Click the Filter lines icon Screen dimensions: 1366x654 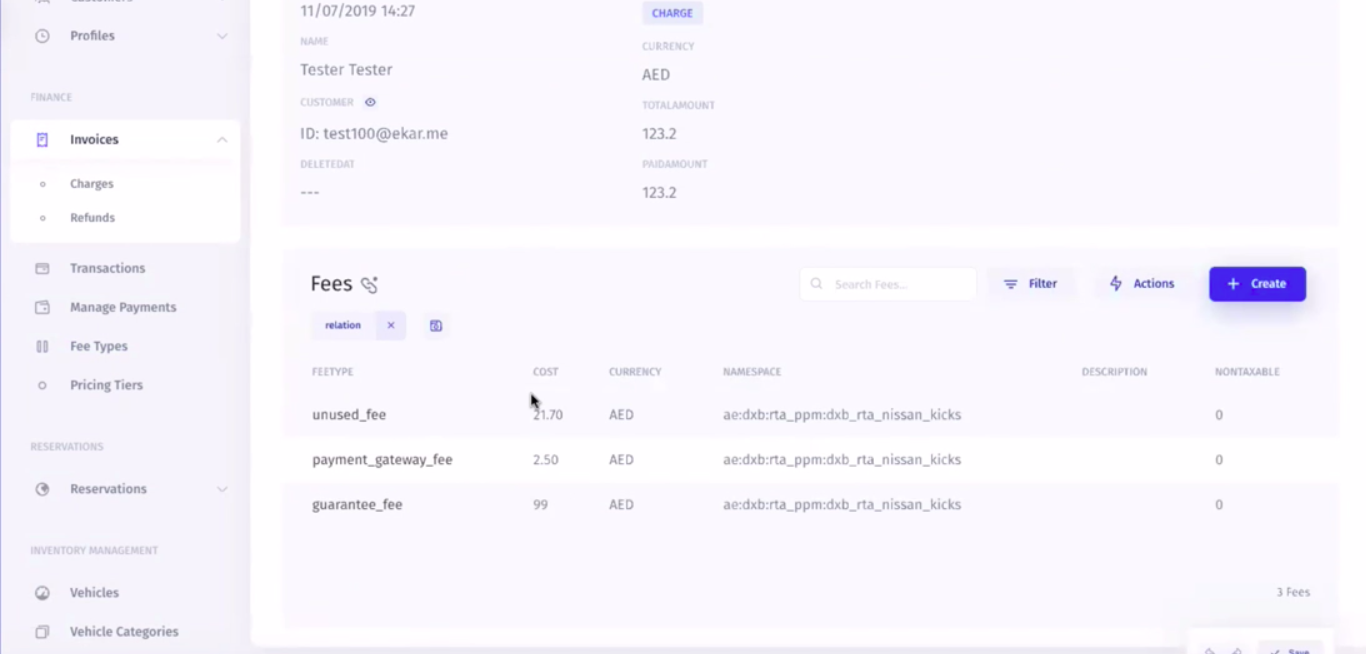(1010, 284)
